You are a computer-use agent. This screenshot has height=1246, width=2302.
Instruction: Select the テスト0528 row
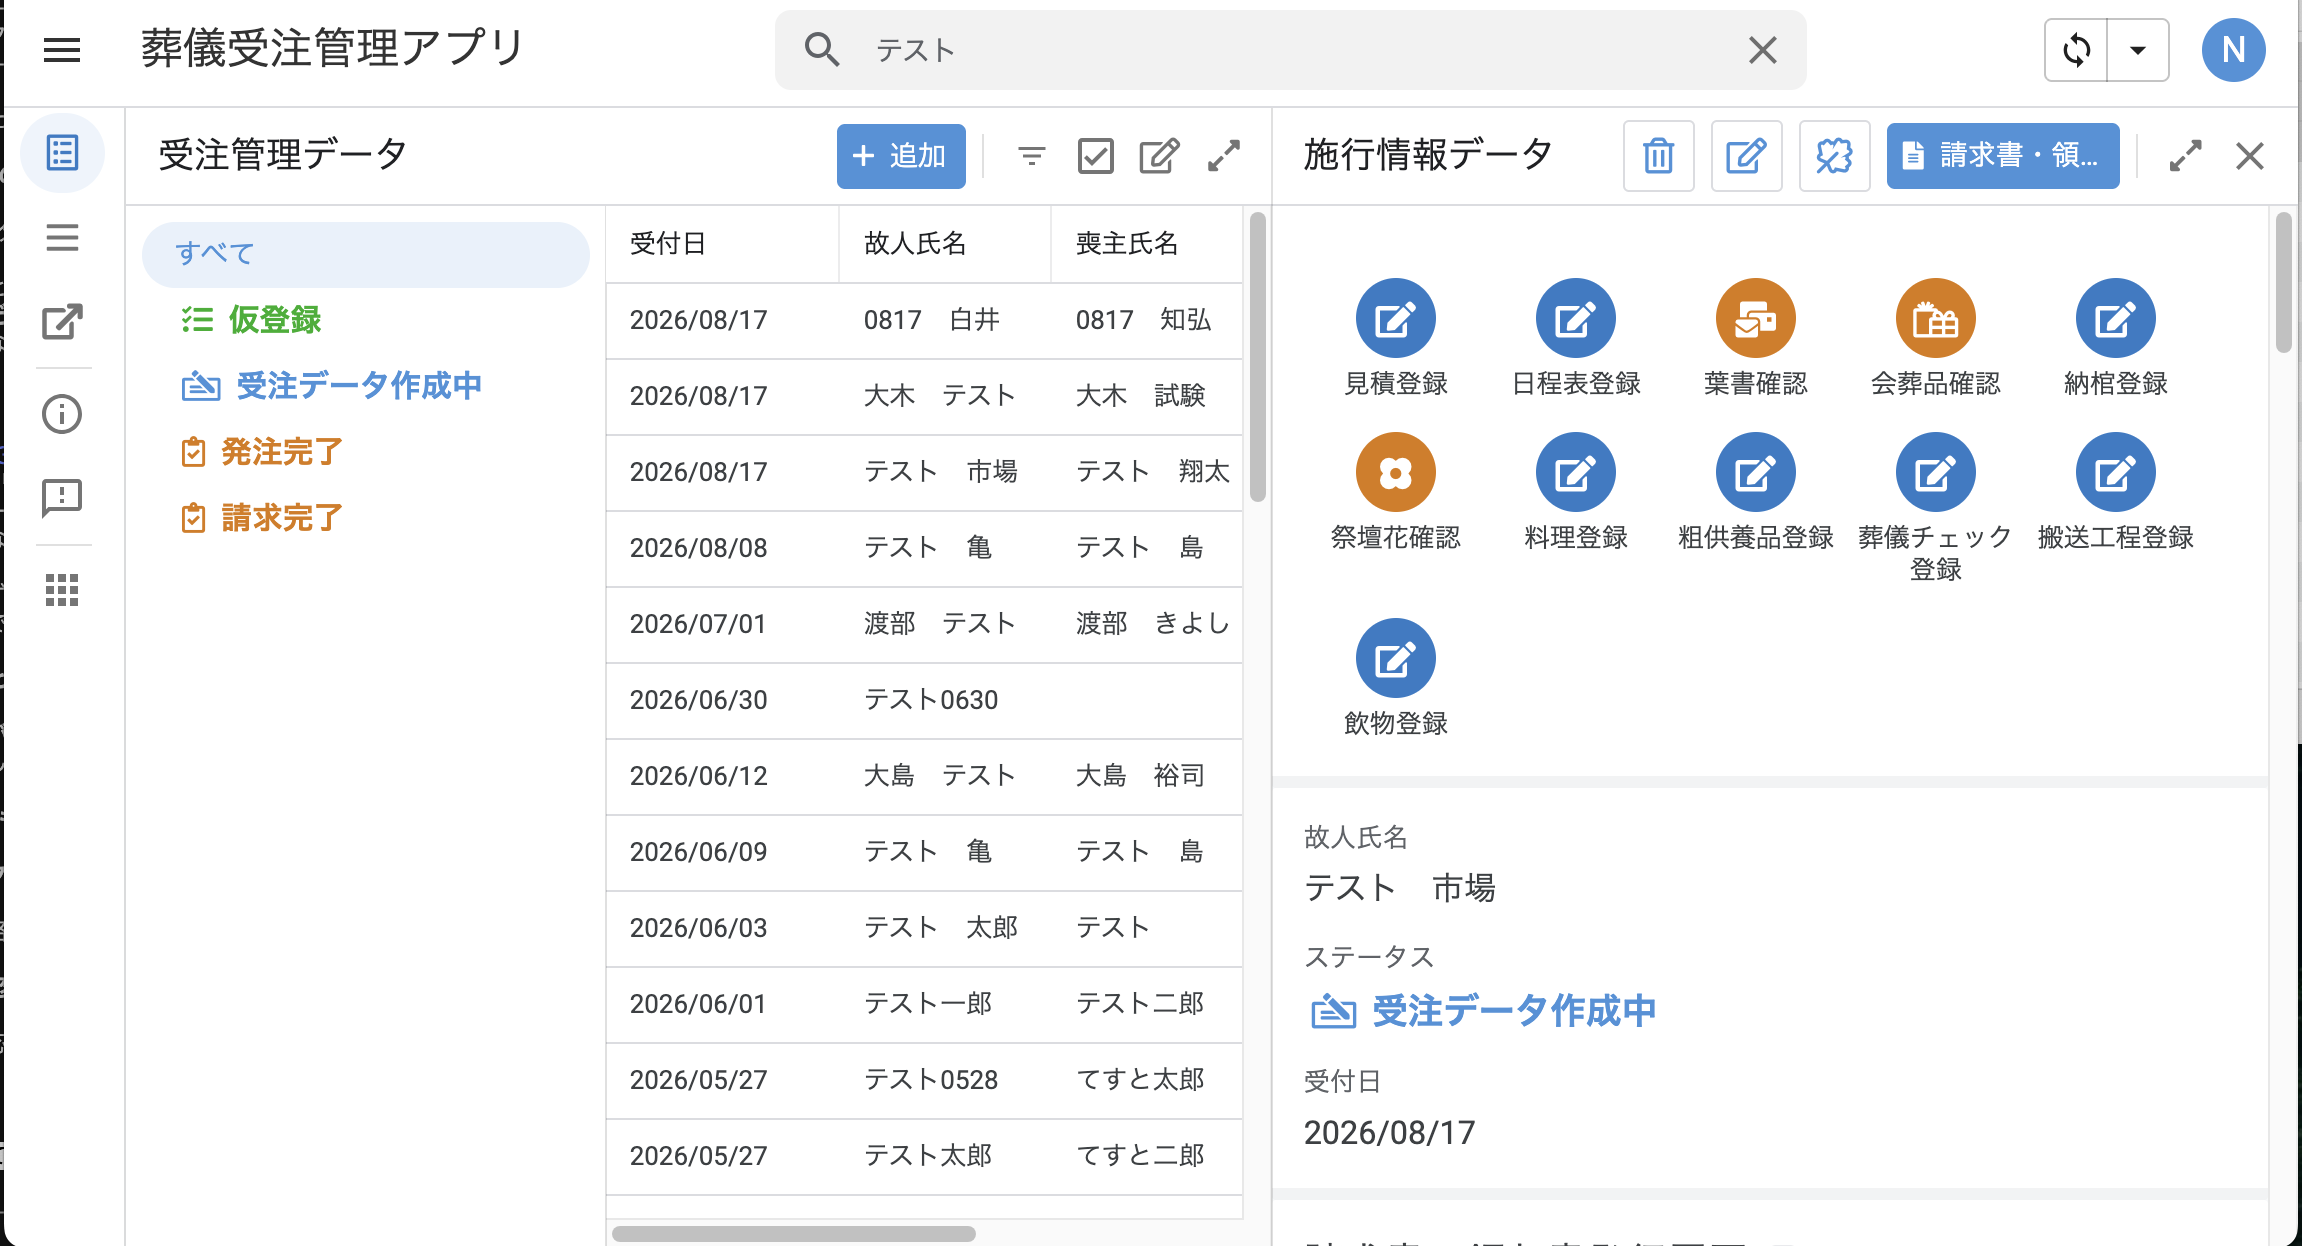pos(924,1081)
